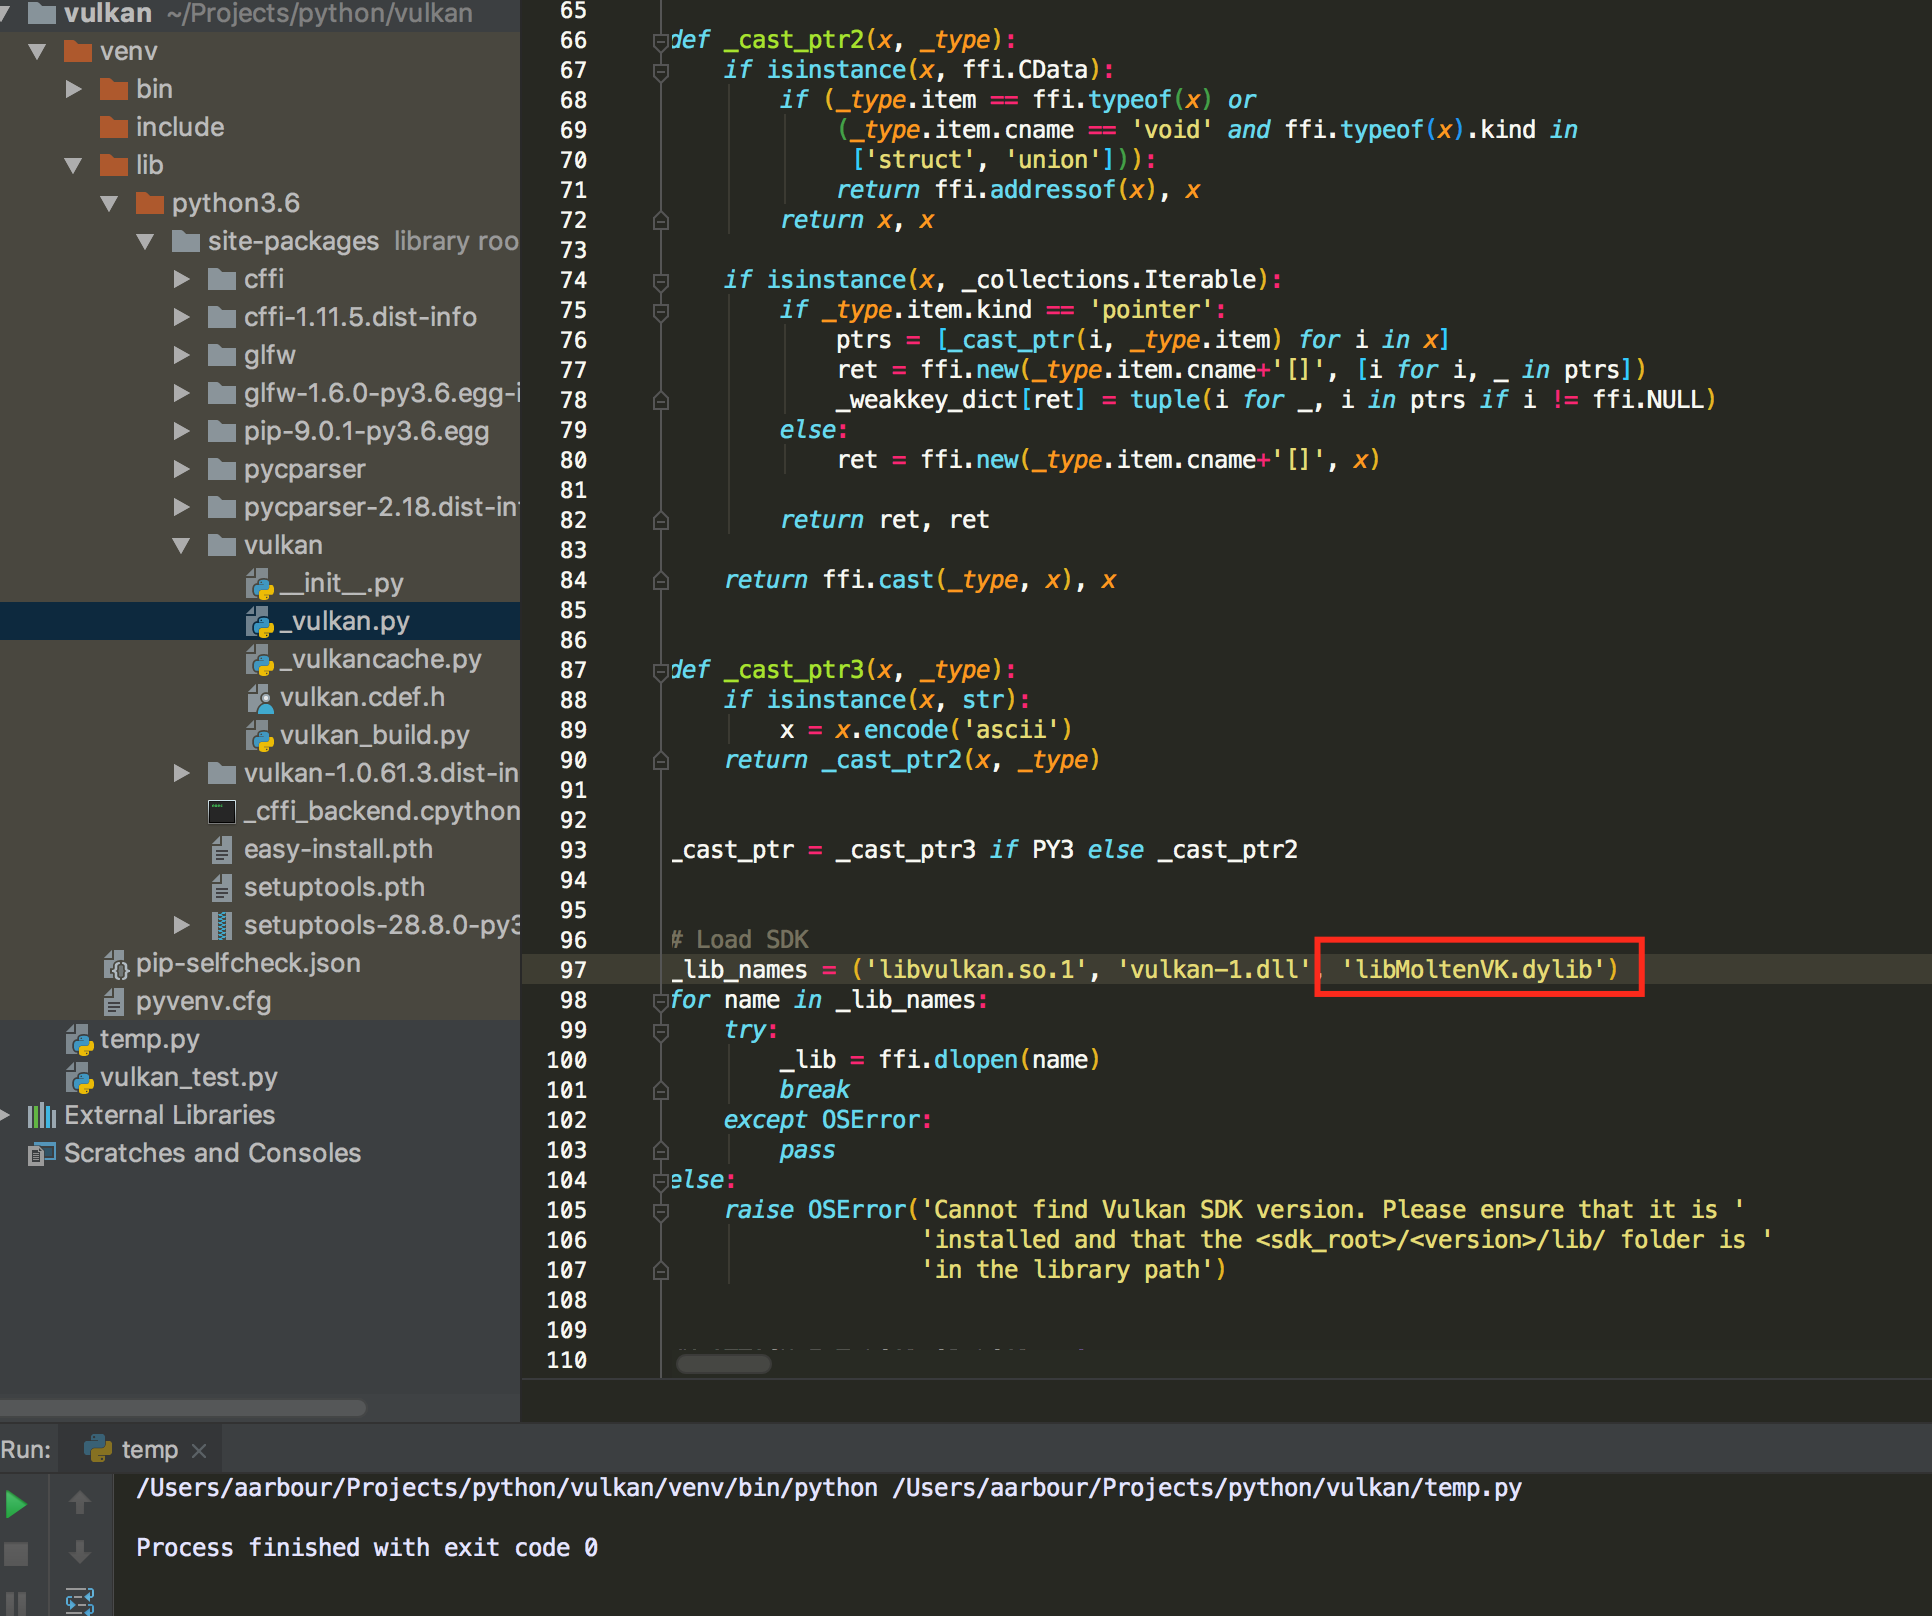The width and height of the screenshot is (1932, 1616).
Task: Open _vulkancache.py in the project tree
Action: pyautogui.click(x=379, y=660)
